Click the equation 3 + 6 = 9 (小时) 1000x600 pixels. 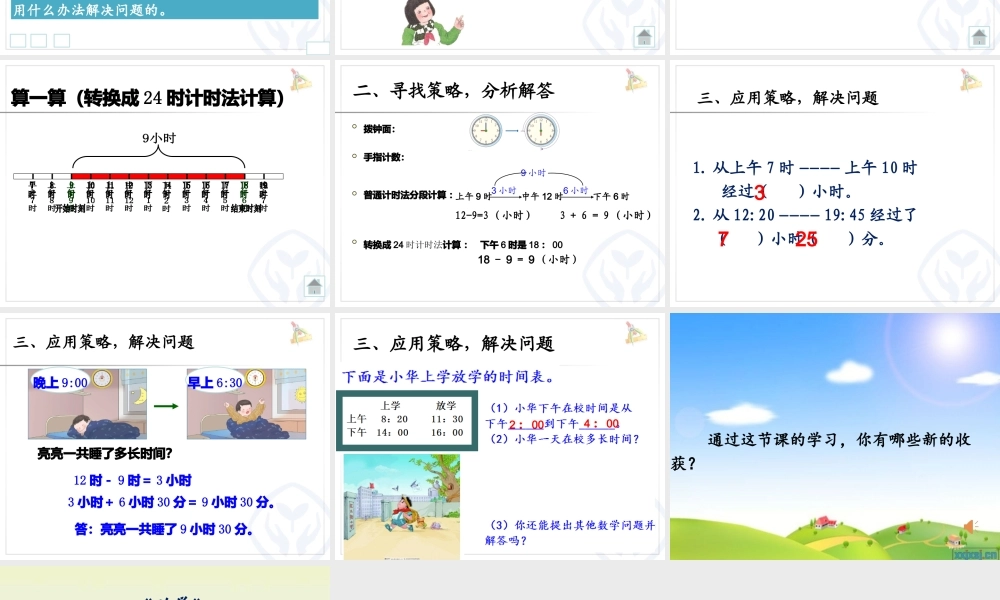(x=606, y=216)
